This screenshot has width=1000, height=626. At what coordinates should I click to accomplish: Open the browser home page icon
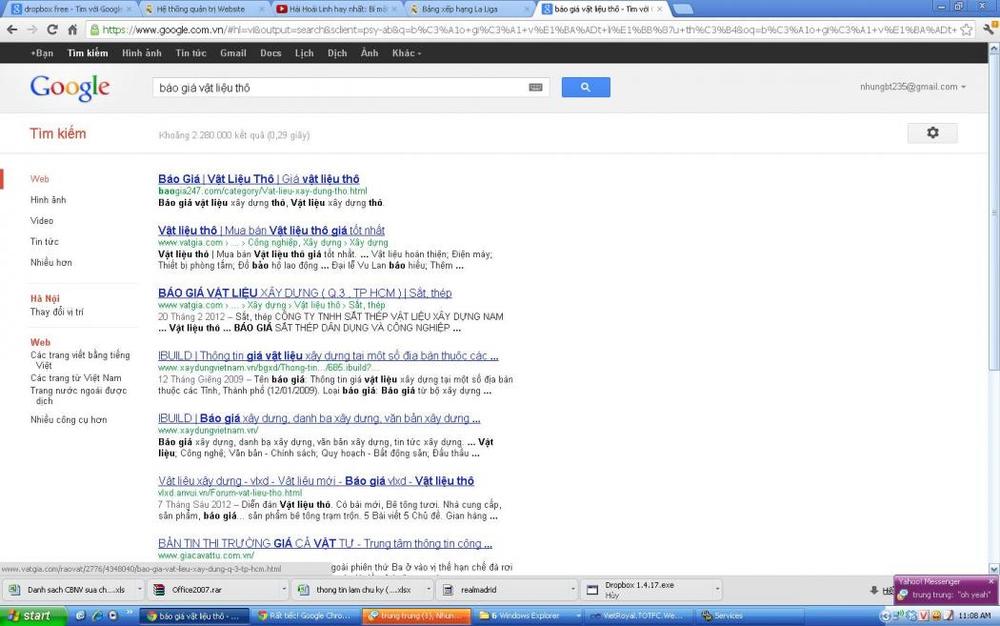point(73,29)
